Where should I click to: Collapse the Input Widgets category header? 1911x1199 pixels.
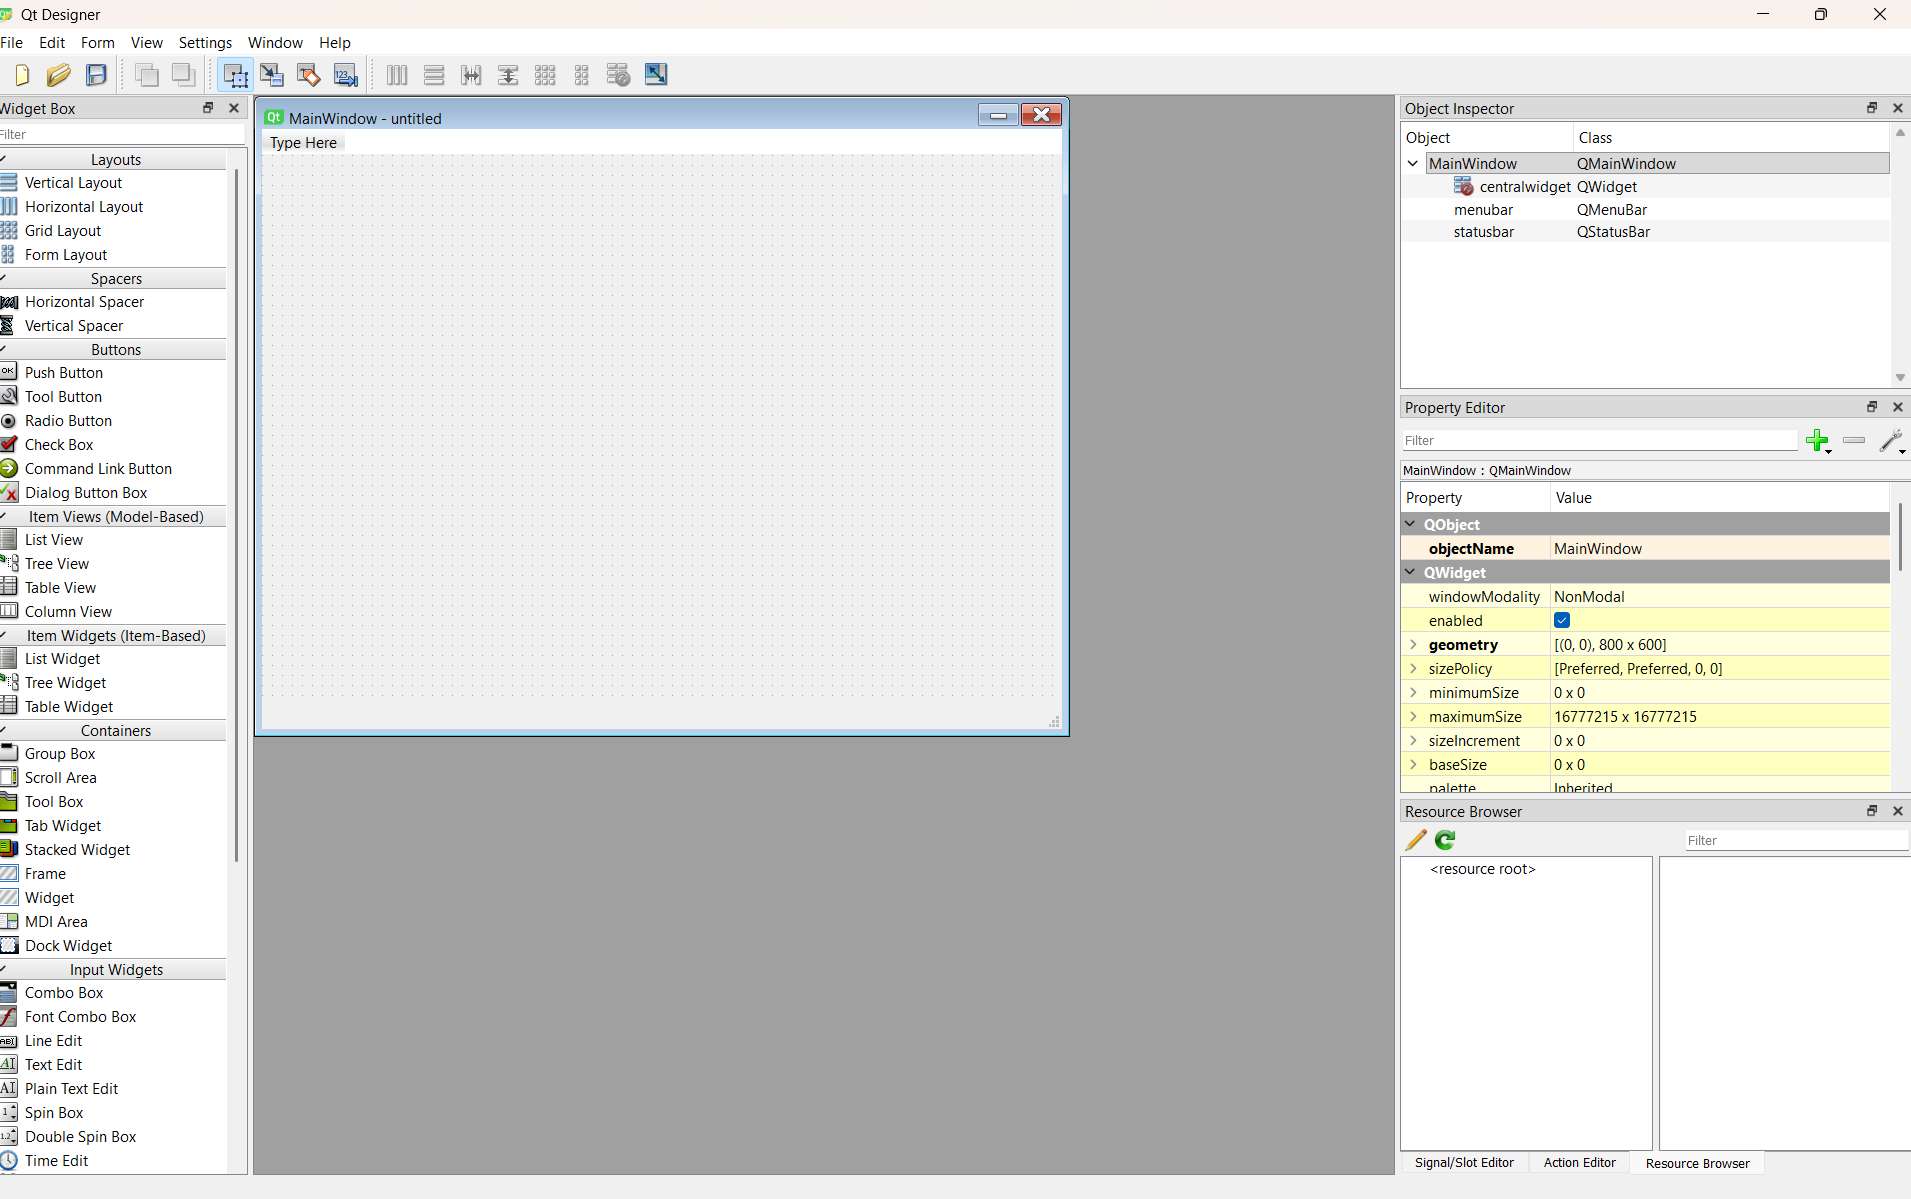pos(113,970)
